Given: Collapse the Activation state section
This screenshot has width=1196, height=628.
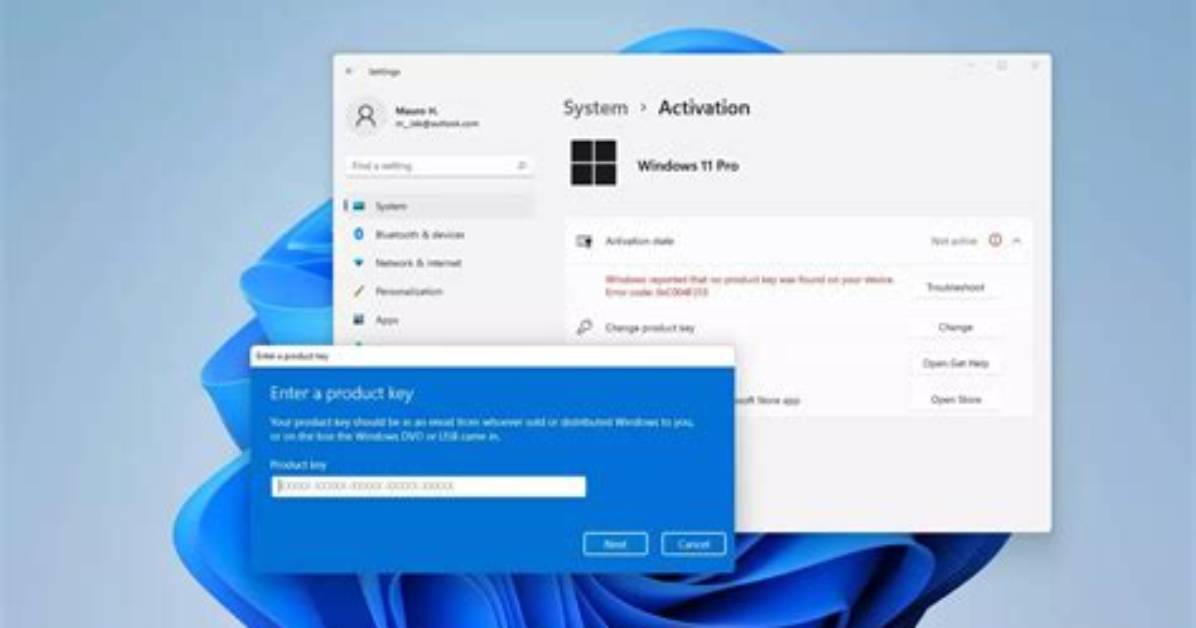Looking at the screenshot, I should 1017,240.
